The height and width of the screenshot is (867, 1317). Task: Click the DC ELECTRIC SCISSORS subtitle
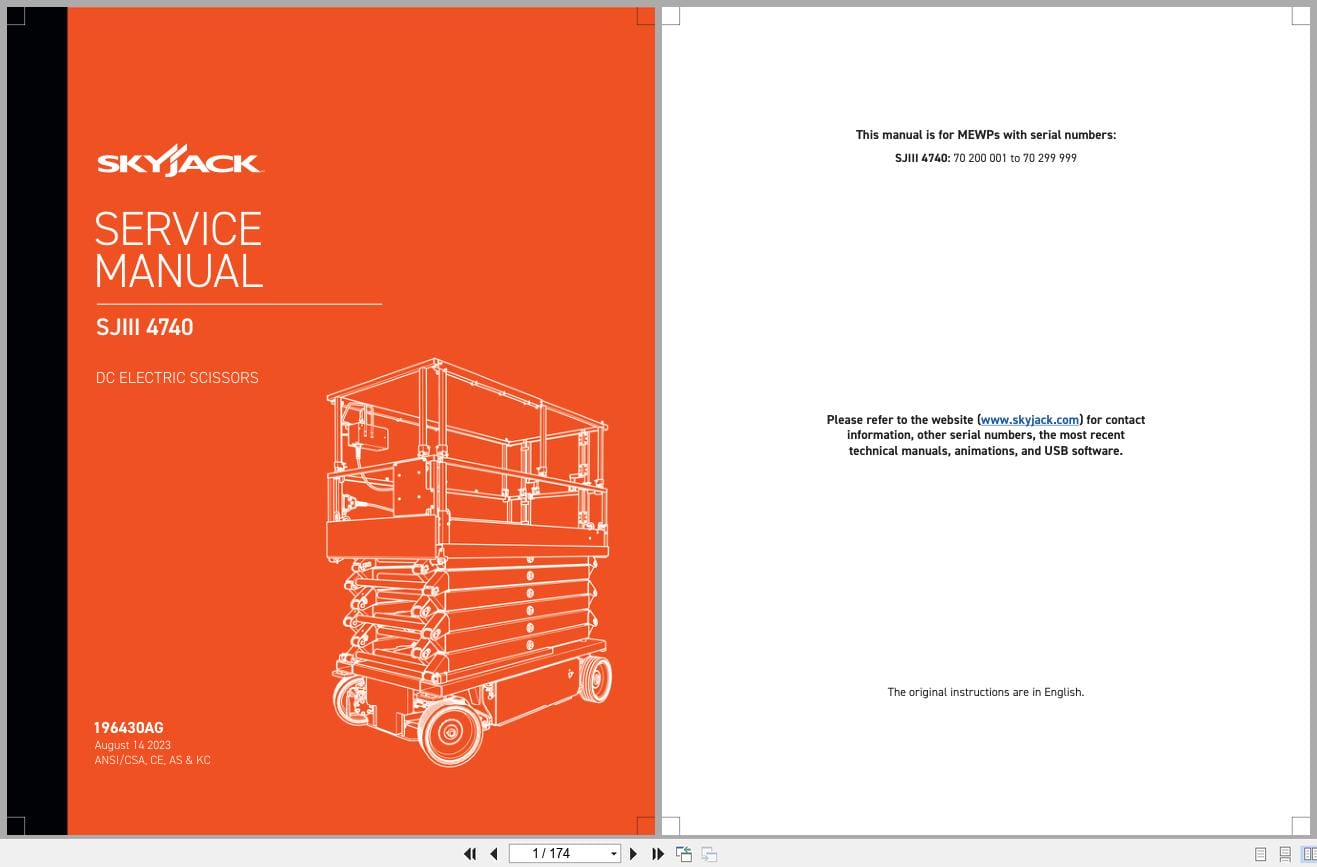[x=177, y=378]
